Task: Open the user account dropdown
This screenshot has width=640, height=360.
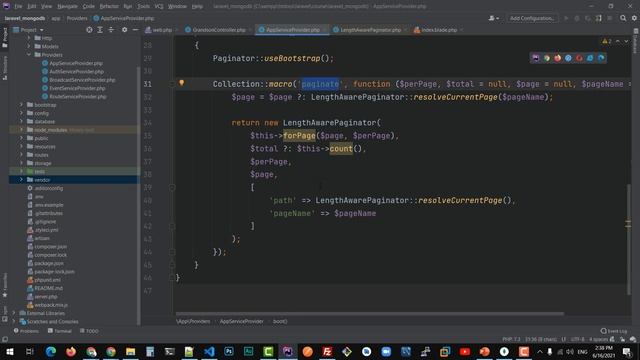Action: (x=493, y=18)
